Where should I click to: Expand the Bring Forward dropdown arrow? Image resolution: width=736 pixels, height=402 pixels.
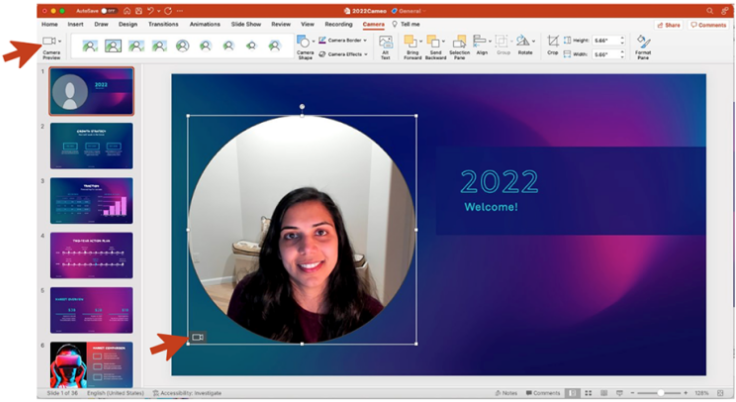pos(421,41)
